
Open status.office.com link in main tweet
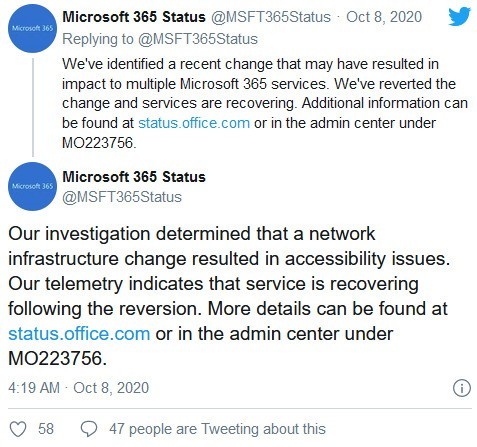pyautogui.click(x=79, y=334)
